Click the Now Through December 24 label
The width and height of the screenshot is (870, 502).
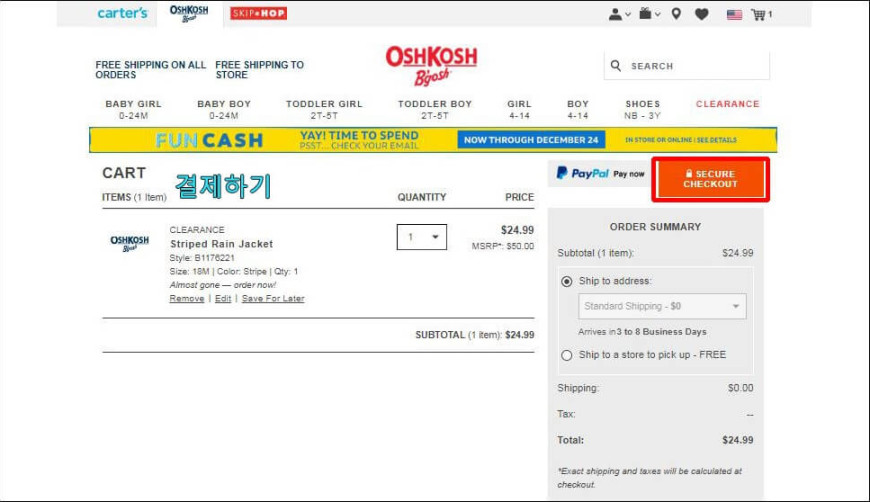[x=531, y=140]
